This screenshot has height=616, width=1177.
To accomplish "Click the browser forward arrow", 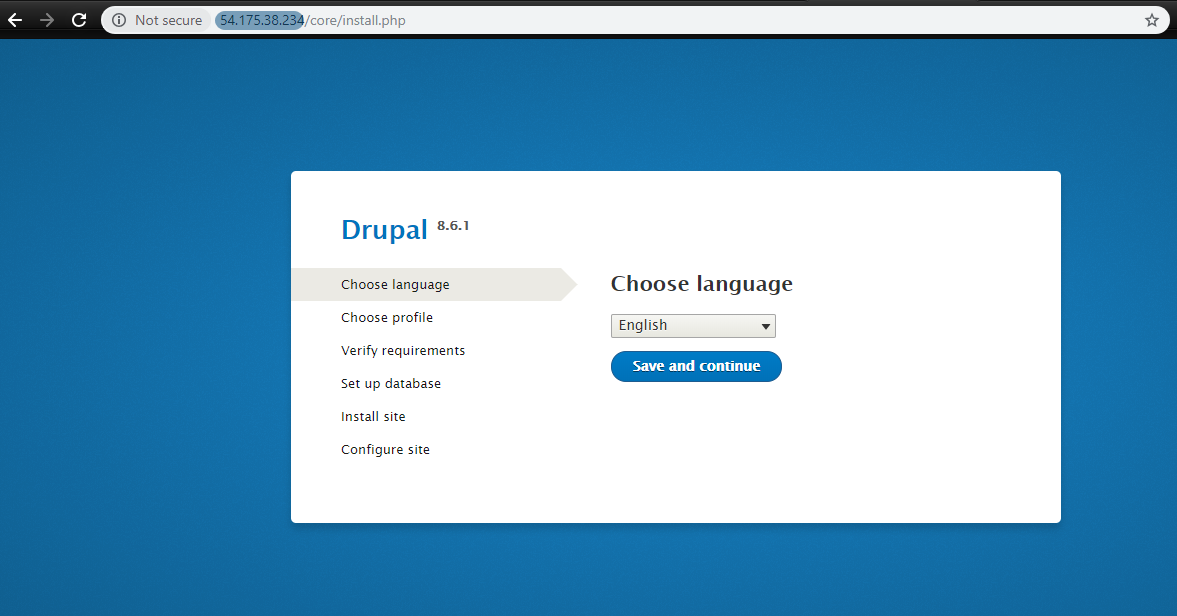I will 47,20.
